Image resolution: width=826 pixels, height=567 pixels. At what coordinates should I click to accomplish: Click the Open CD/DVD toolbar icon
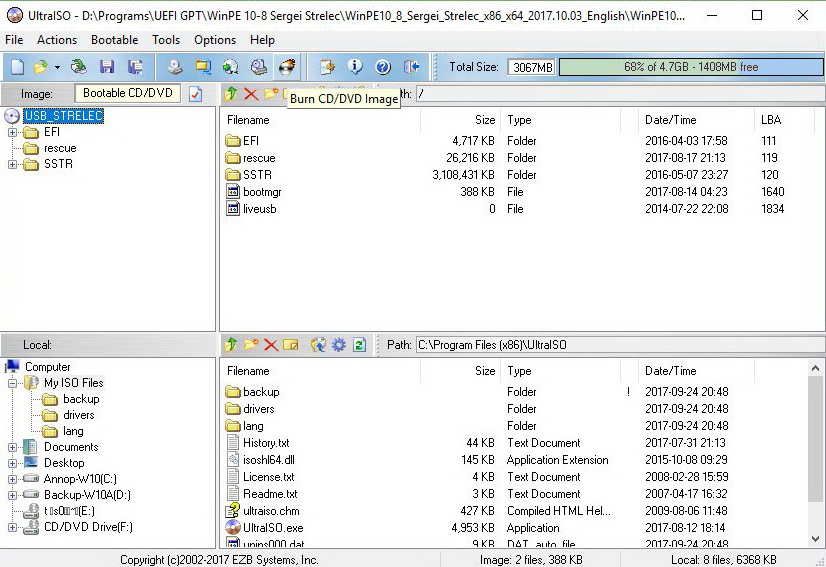(79, 67)
